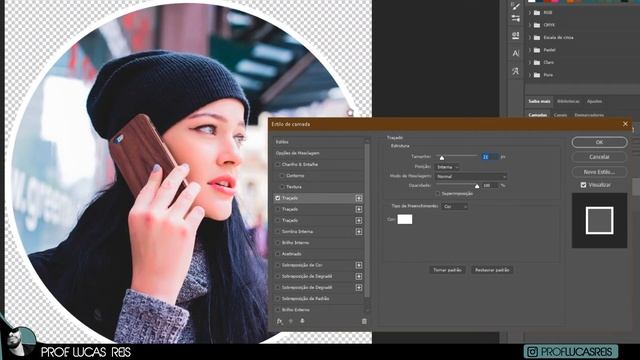Click the Restaurar padrão button

[x=492, y=270]
